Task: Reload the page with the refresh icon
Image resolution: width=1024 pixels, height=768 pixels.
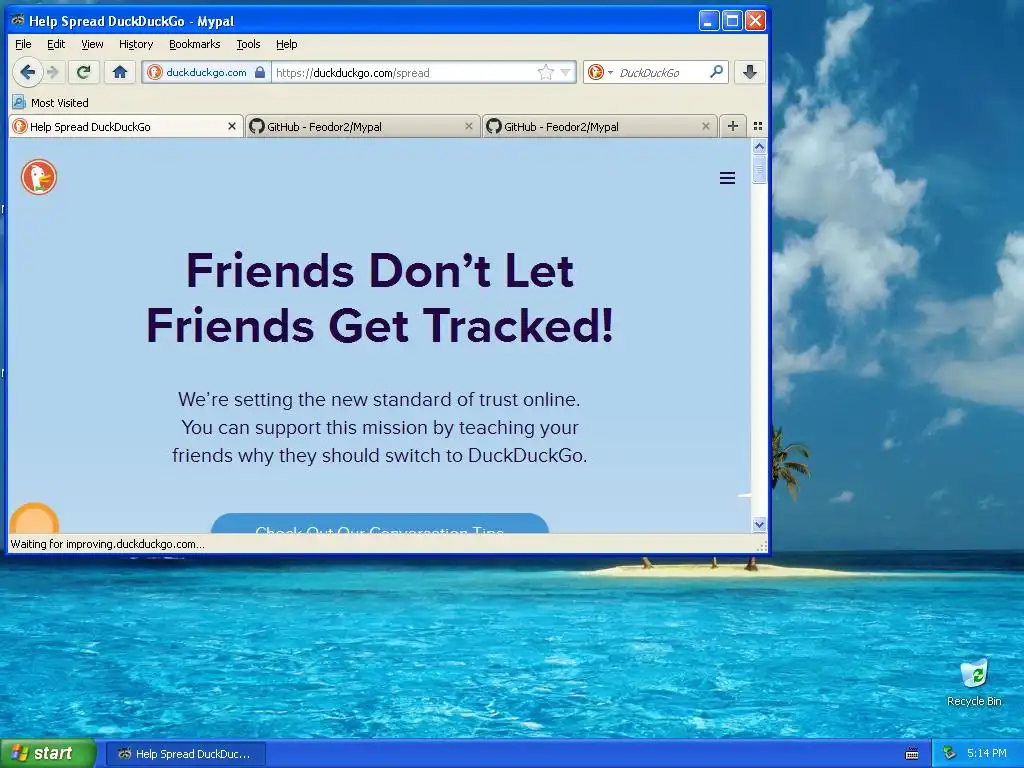Action: pyautogui.click(x=84, y=72)
